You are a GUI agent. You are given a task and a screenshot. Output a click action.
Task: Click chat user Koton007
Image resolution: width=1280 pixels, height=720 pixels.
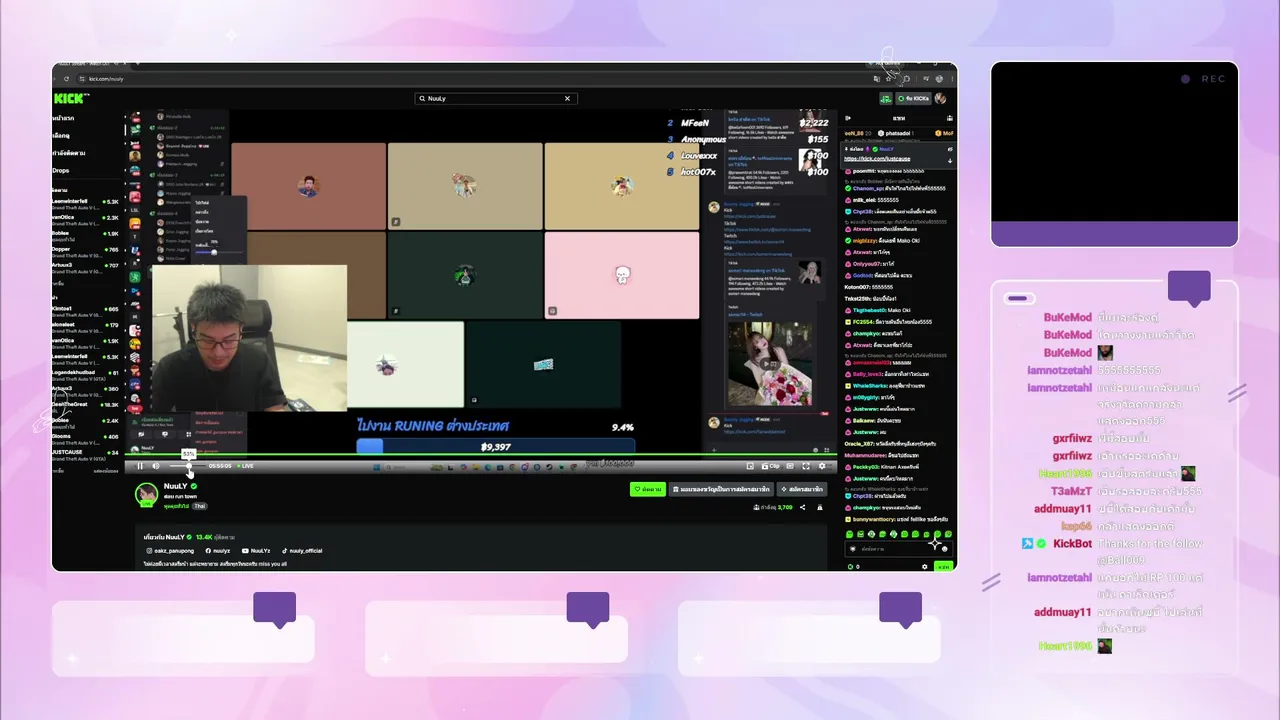click(857, 287)
